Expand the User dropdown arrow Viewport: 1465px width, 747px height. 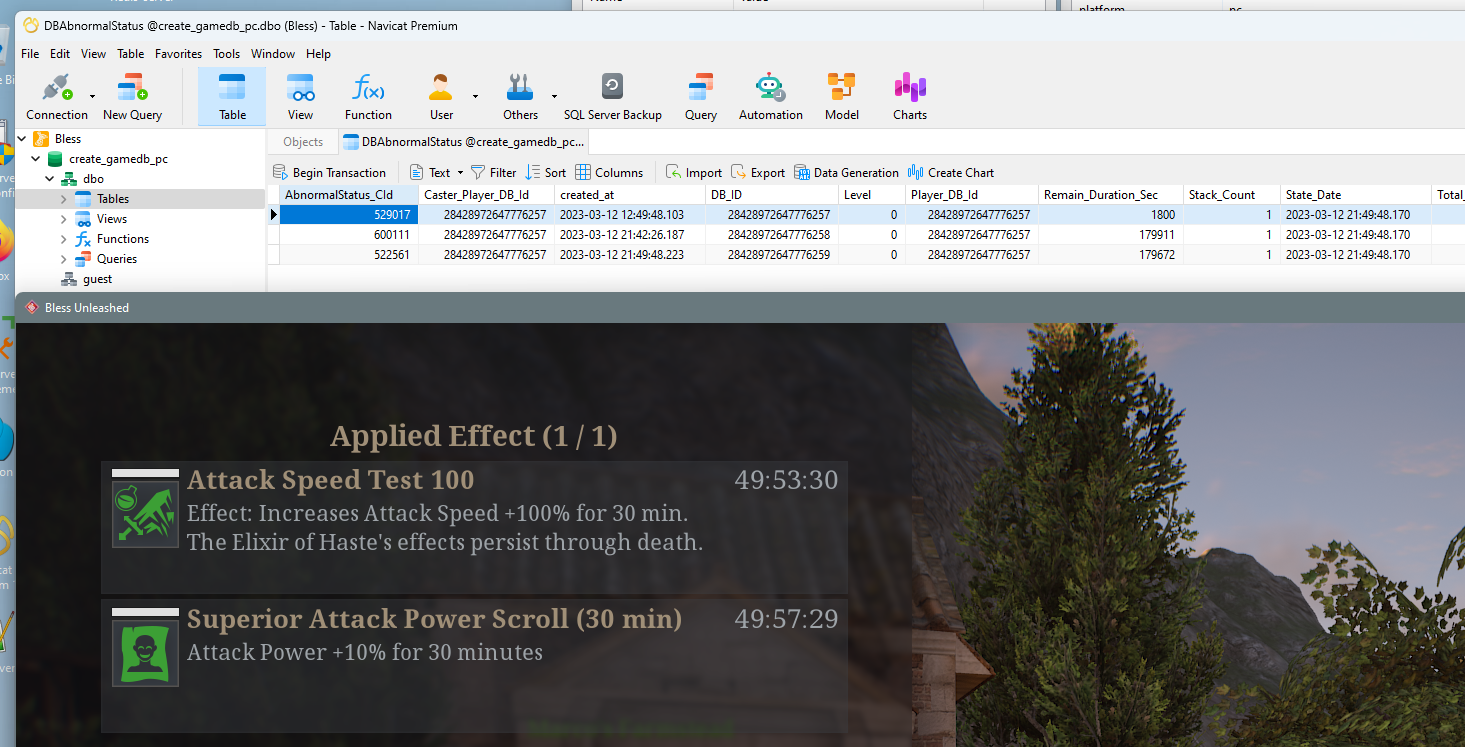pos(475,97)
